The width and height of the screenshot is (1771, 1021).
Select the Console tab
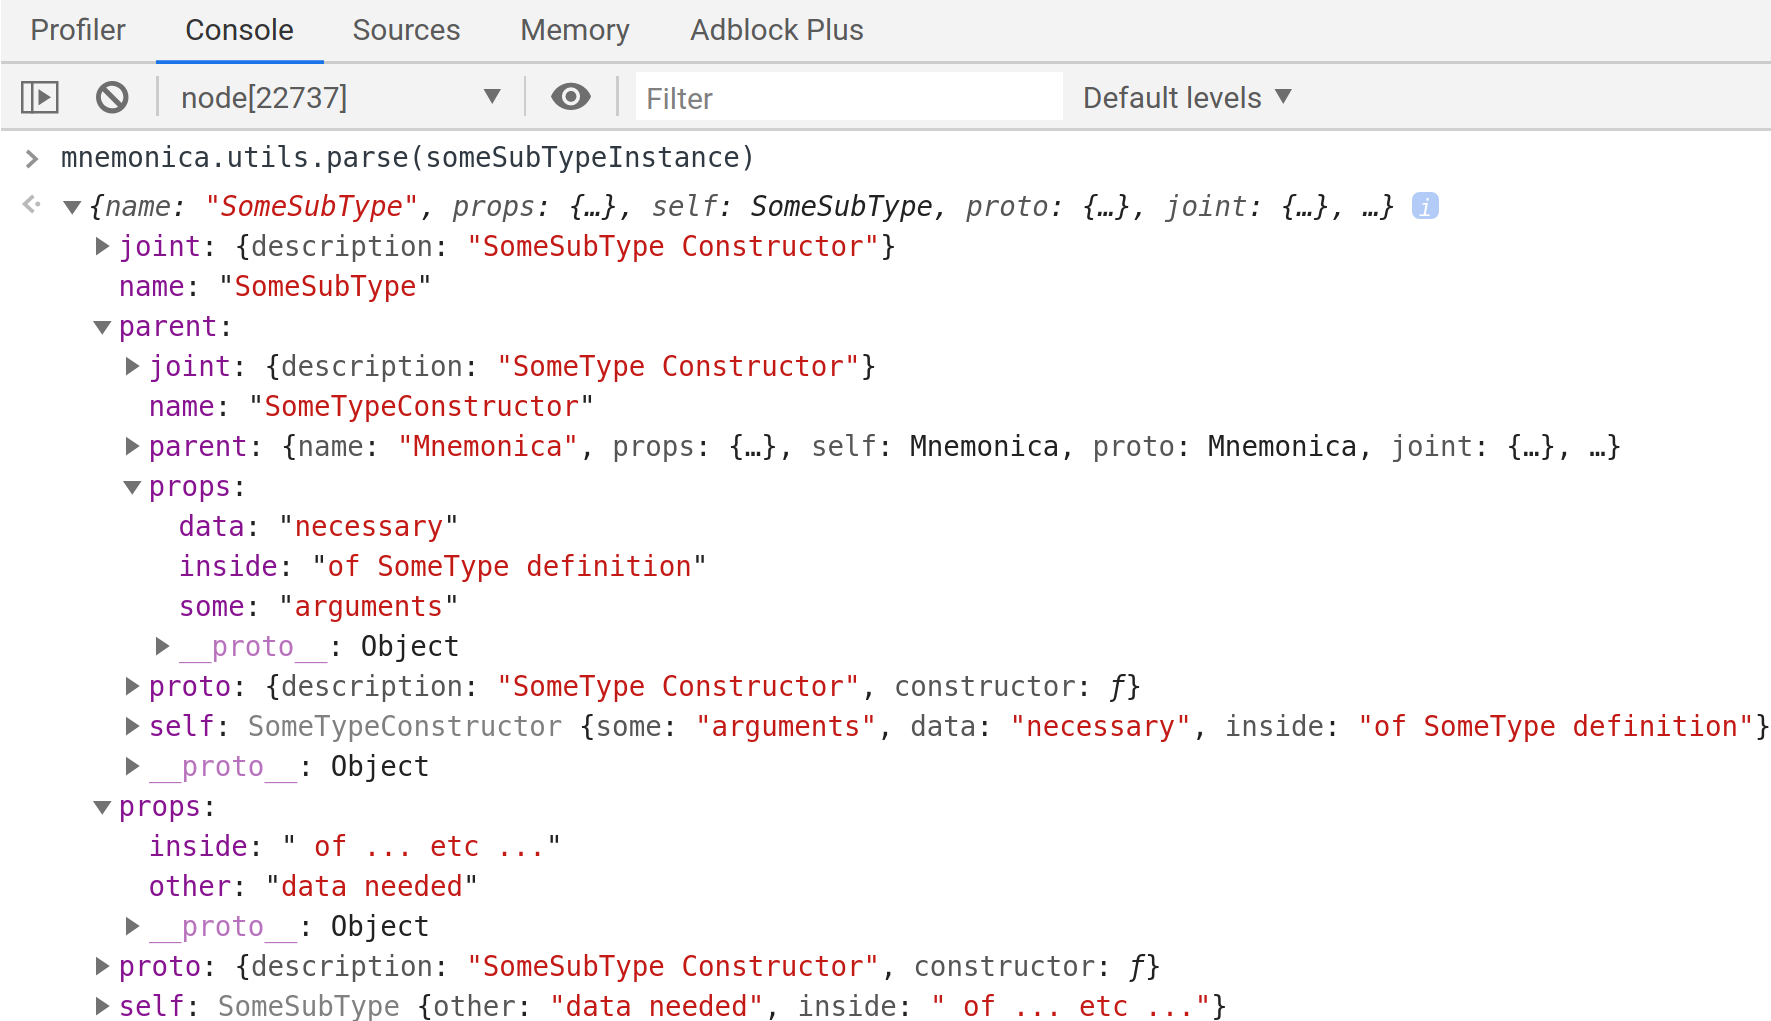coord(239,30)
